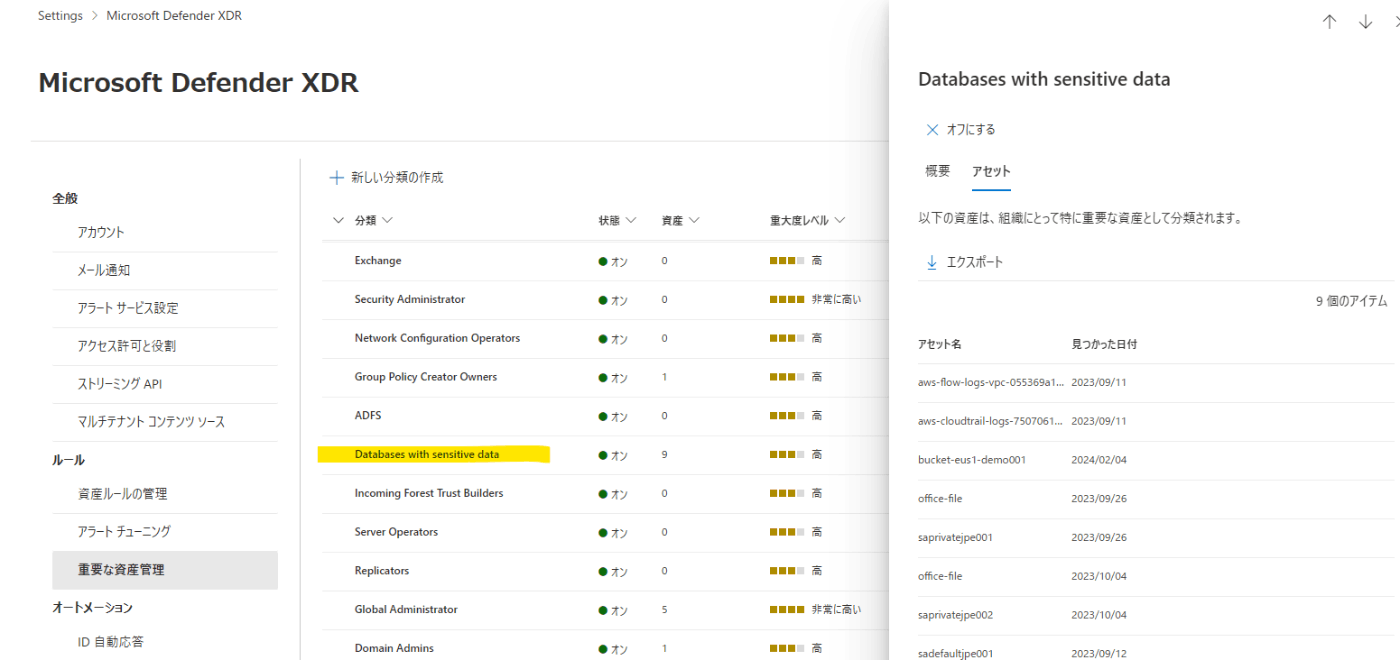Open ストリーミング API settings

120,384
